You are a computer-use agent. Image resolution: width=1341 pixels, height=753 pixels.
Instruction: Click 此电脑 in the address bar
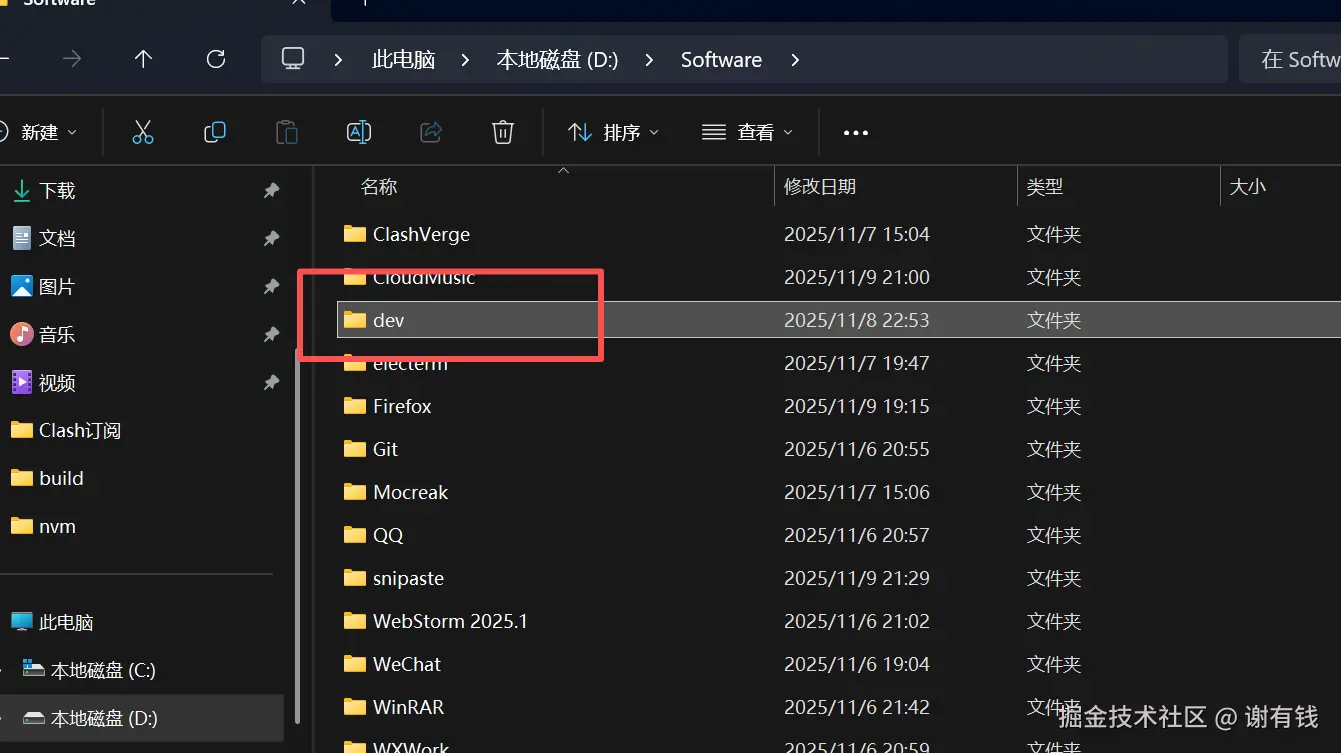point(403,60)
